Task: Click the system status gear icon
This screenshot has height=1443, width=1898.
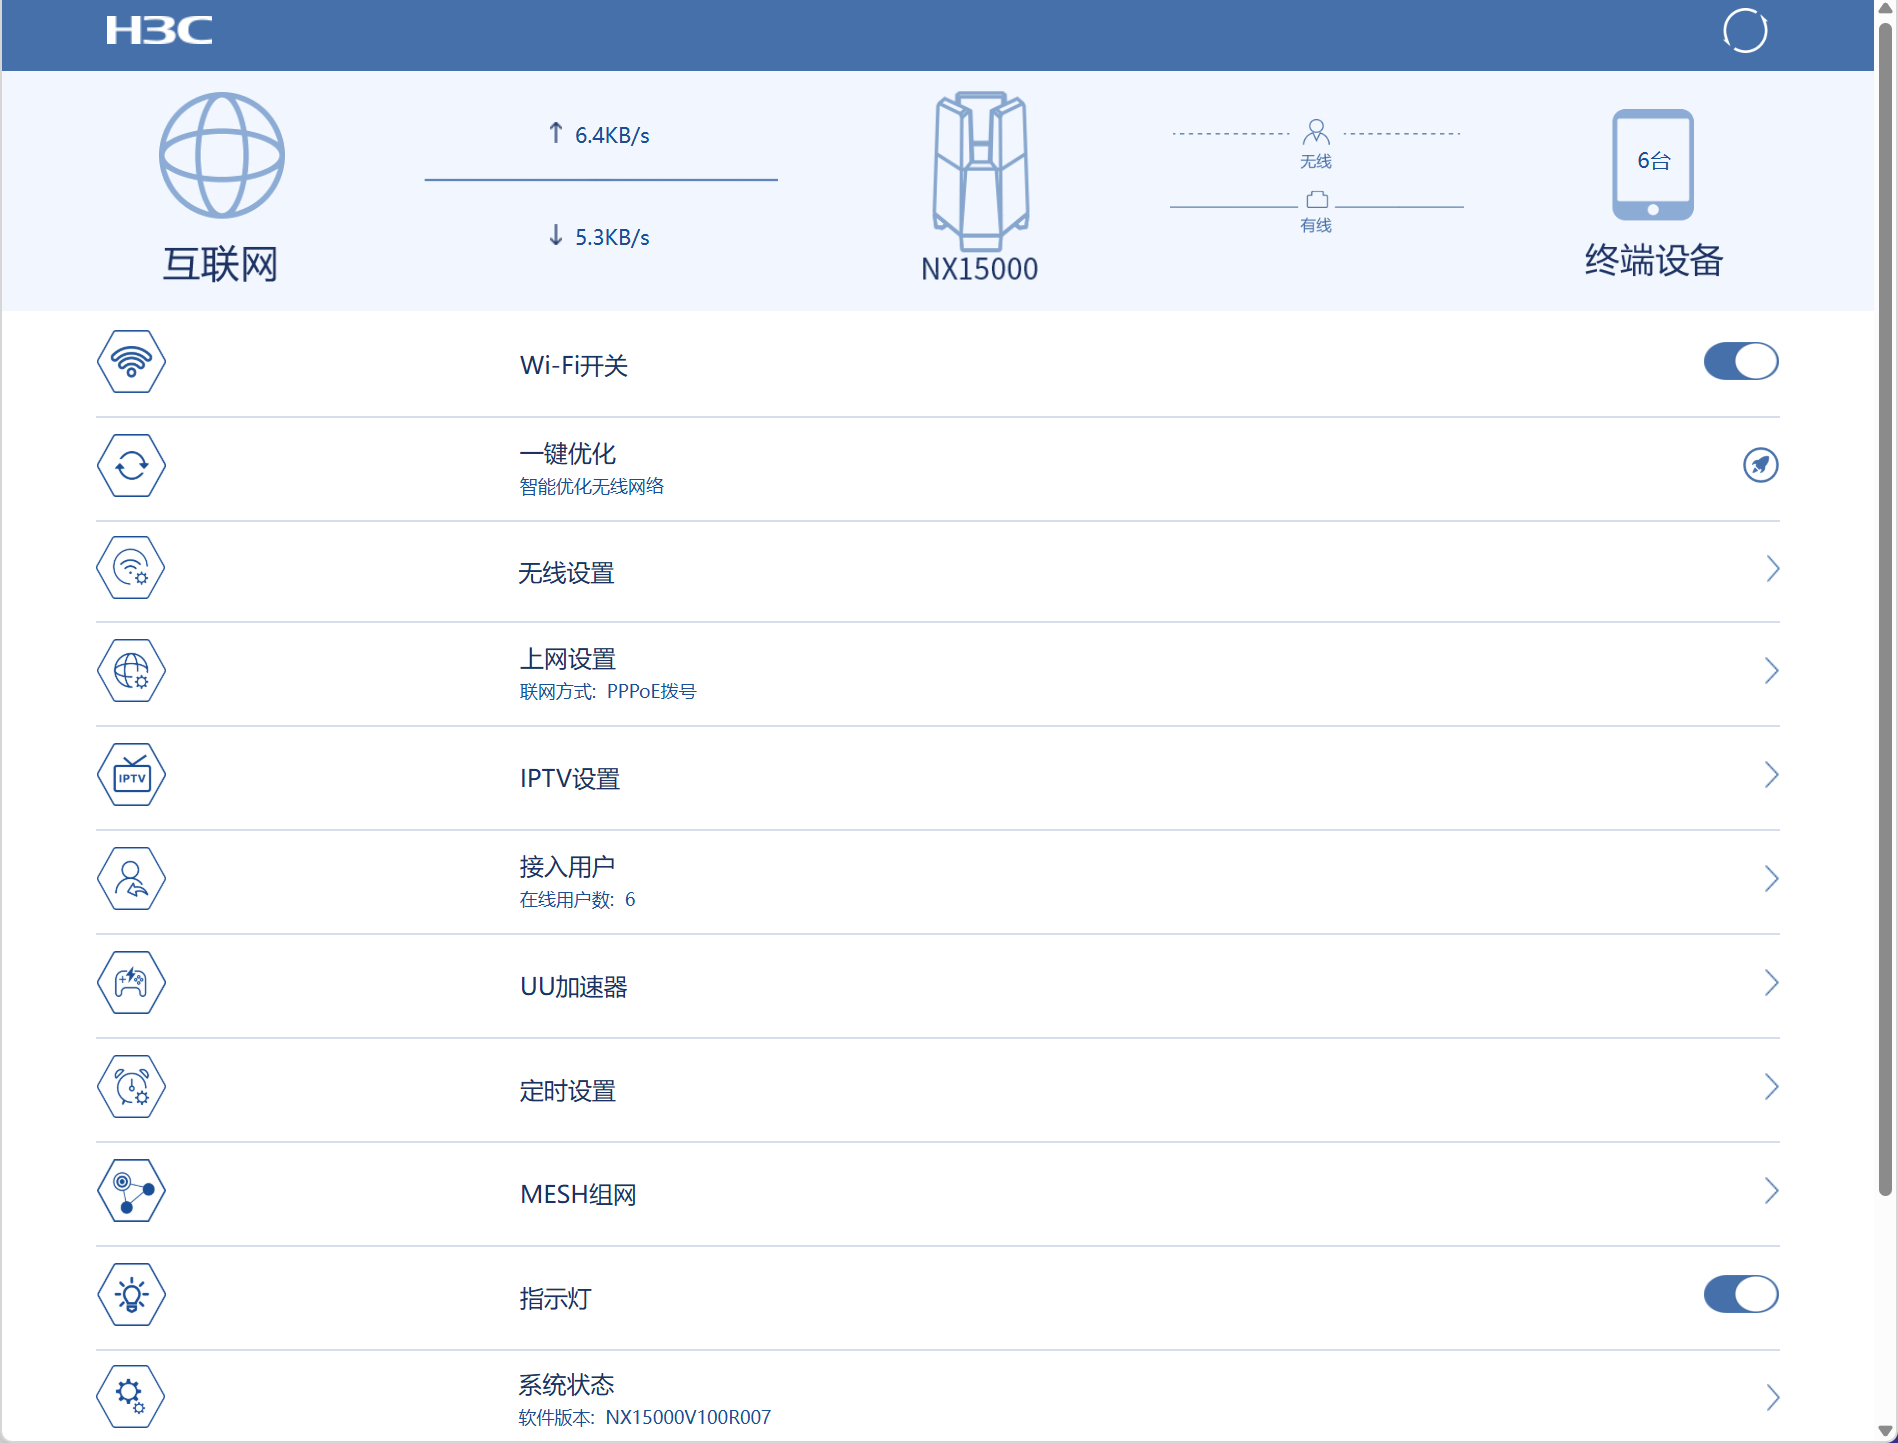Action: click(x=131, y=1396)
